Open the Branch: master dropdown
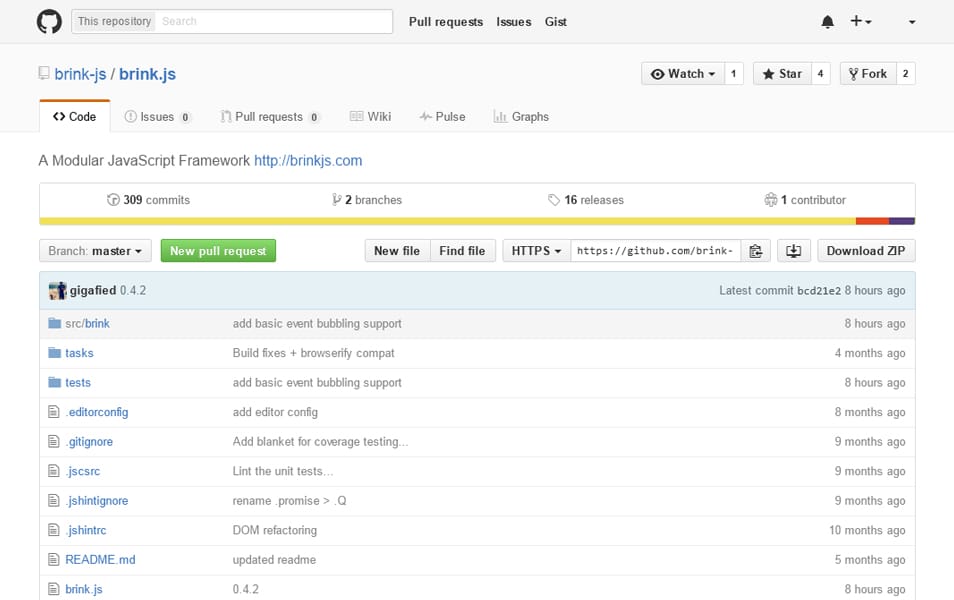This screenshot has width=954, height=600. point(94,251)
